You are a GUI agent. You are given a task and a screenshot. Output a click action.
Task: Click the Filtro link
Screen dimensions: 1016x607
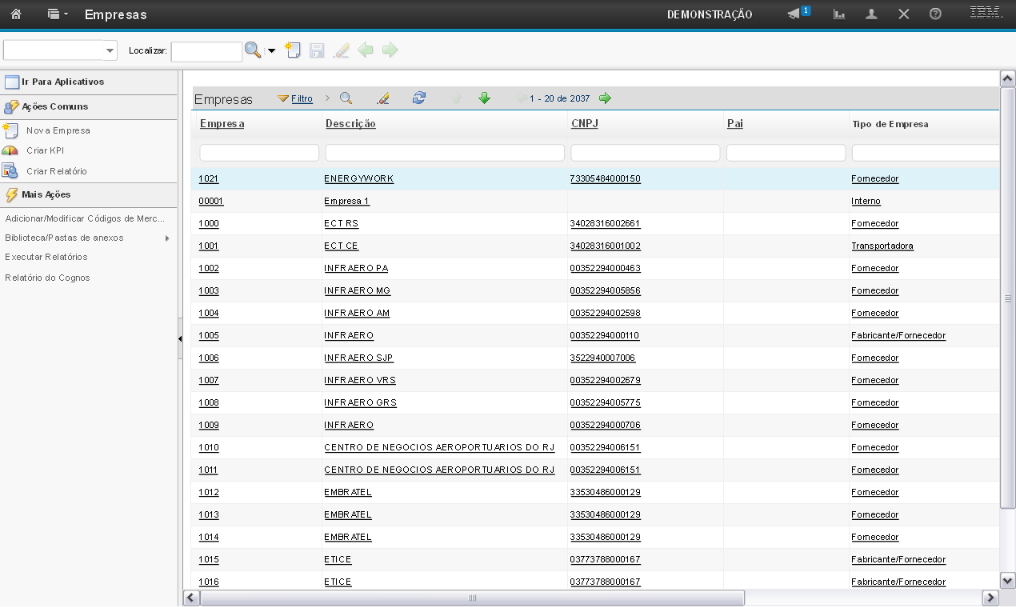pos(302,98)
